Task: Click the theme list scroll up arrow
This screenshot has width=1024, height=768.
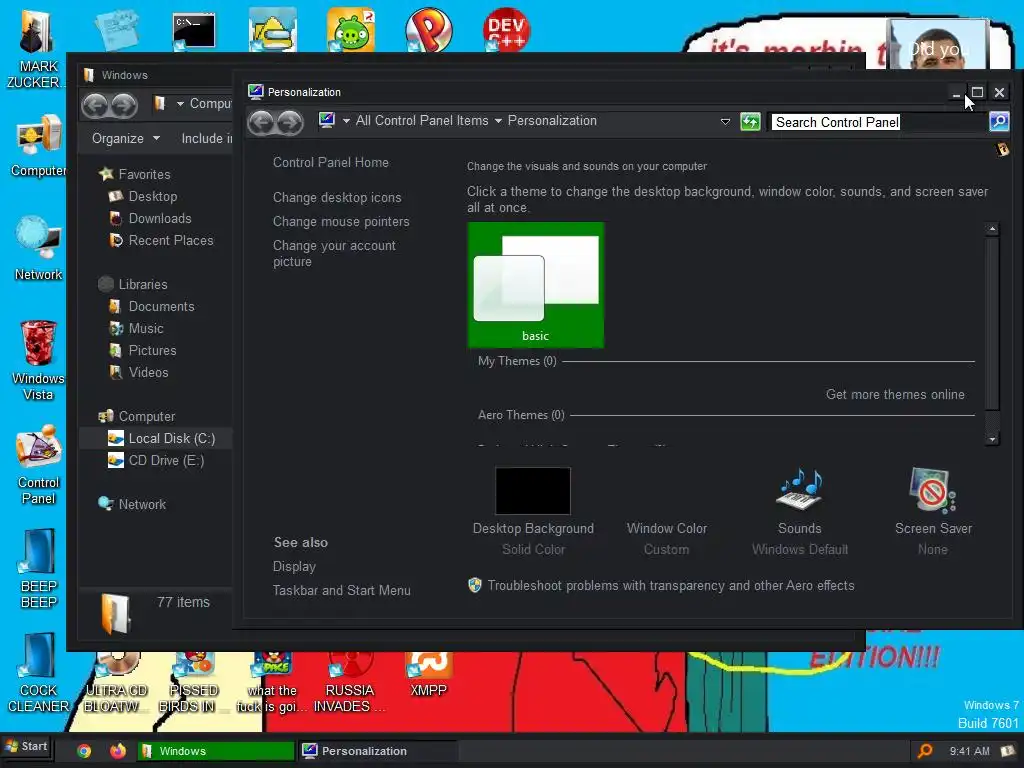Action: [x=992, y=229]
